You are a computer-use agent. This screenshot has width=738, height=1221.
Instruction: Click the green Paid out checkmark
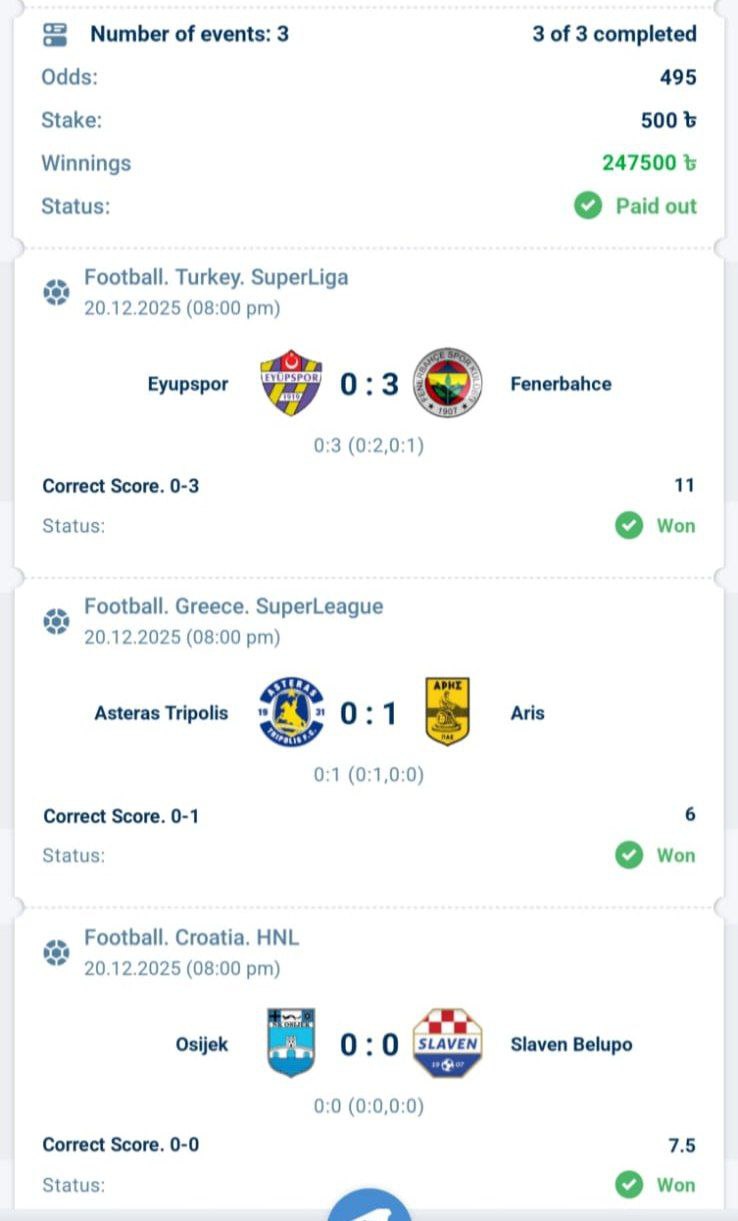[588, 206]
